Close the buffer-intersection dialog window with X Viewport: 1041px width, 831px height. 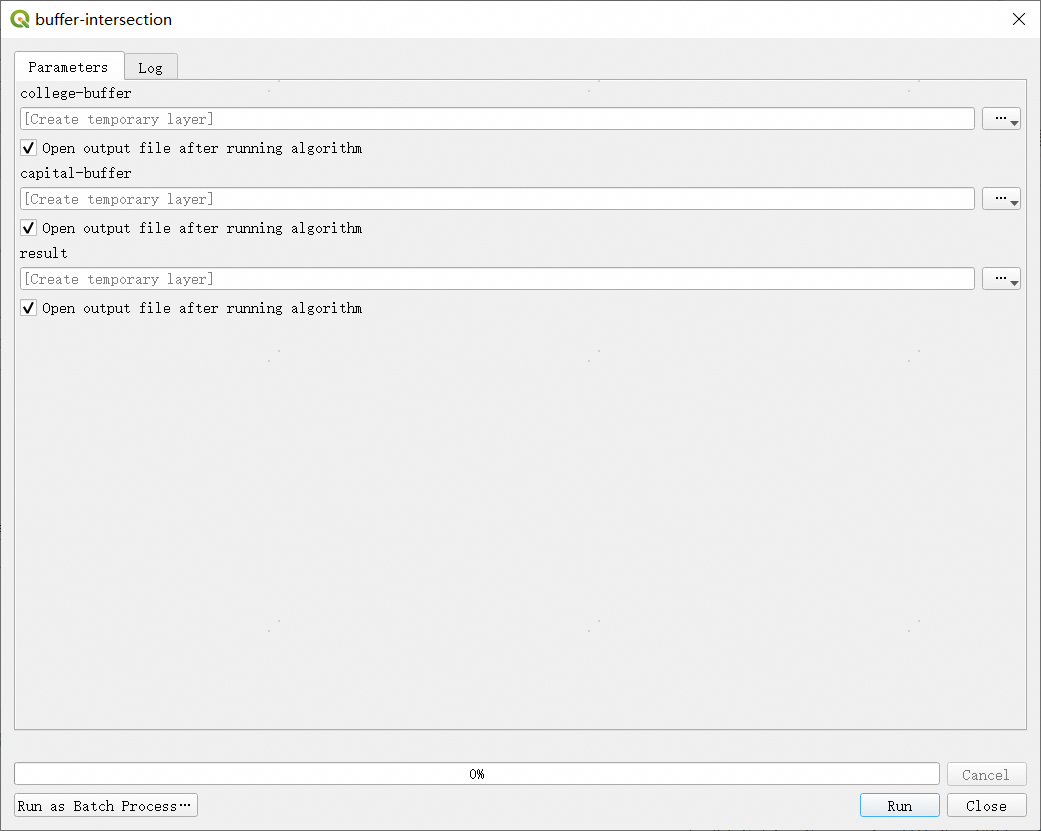1018,19
